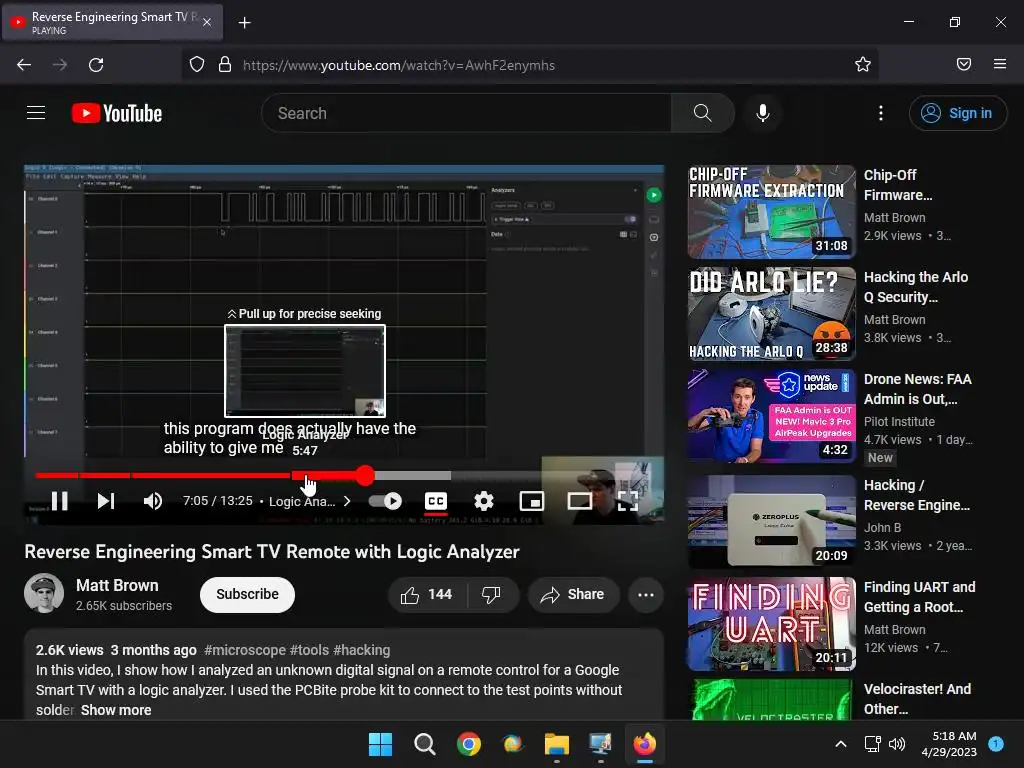The height and width of the screenshot is (768, 1024).
Task: Bookmark this page with the star
Action: point(863,65)
